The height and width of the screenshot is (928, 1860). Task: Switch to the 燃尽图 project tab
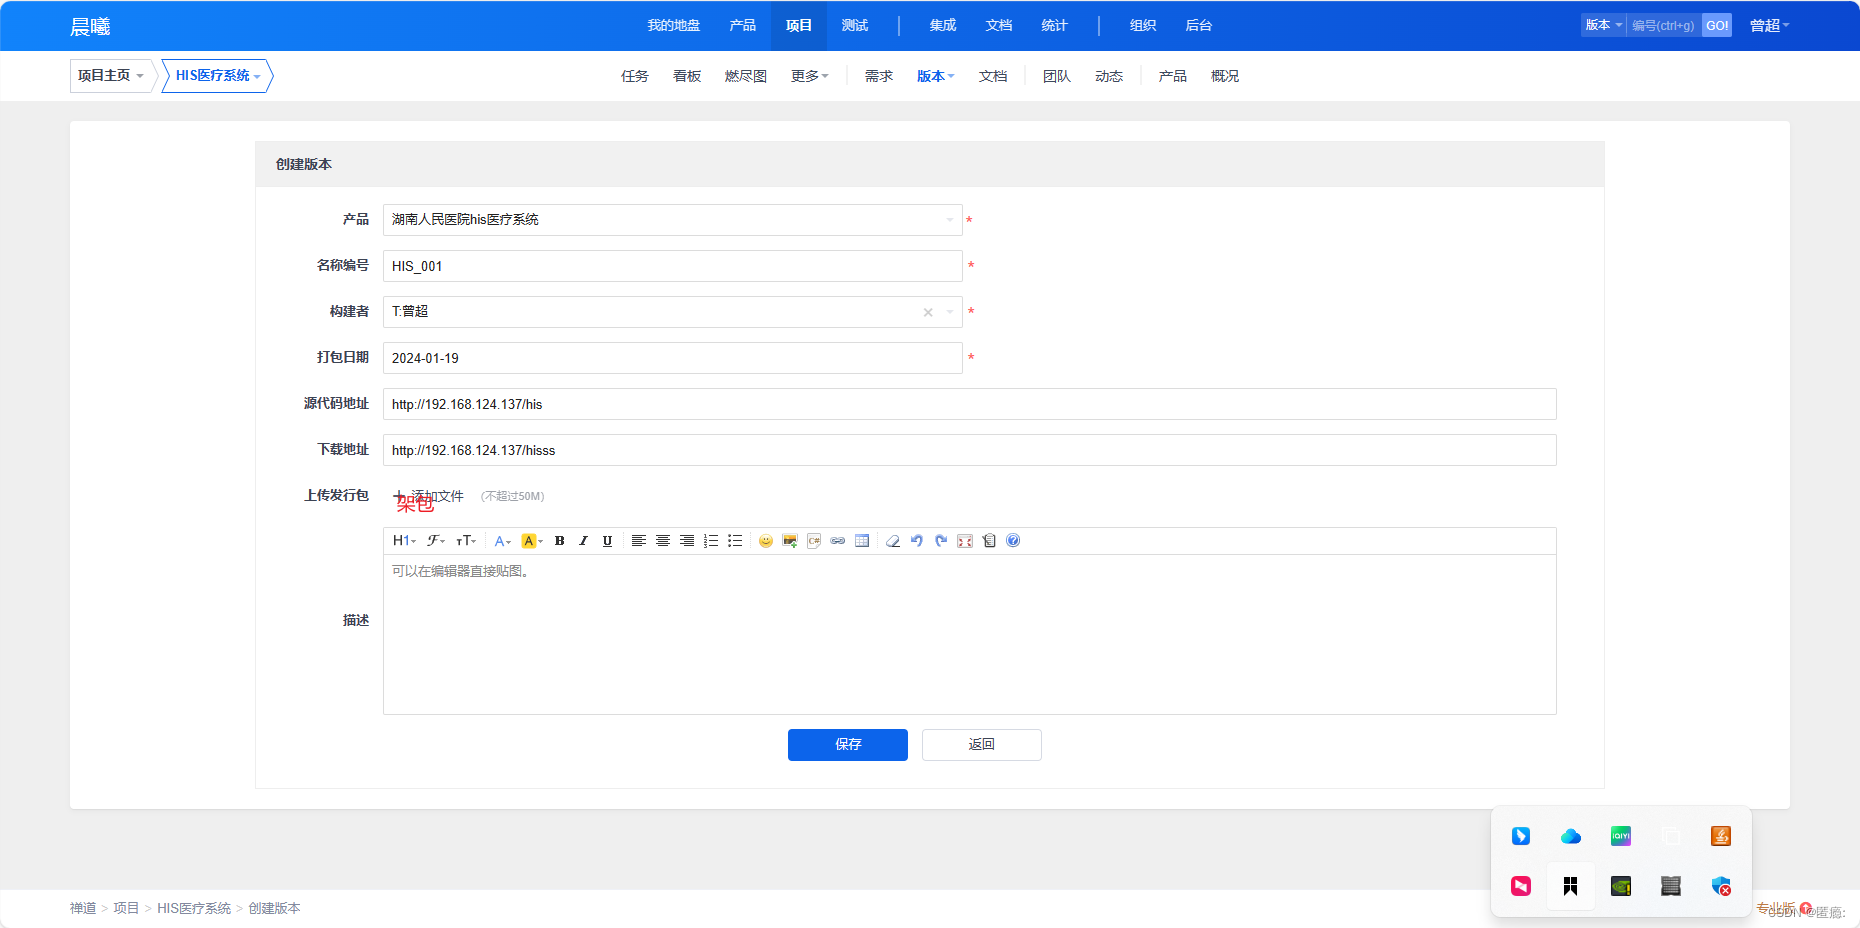pyautogui.click(x=745, y=76)
